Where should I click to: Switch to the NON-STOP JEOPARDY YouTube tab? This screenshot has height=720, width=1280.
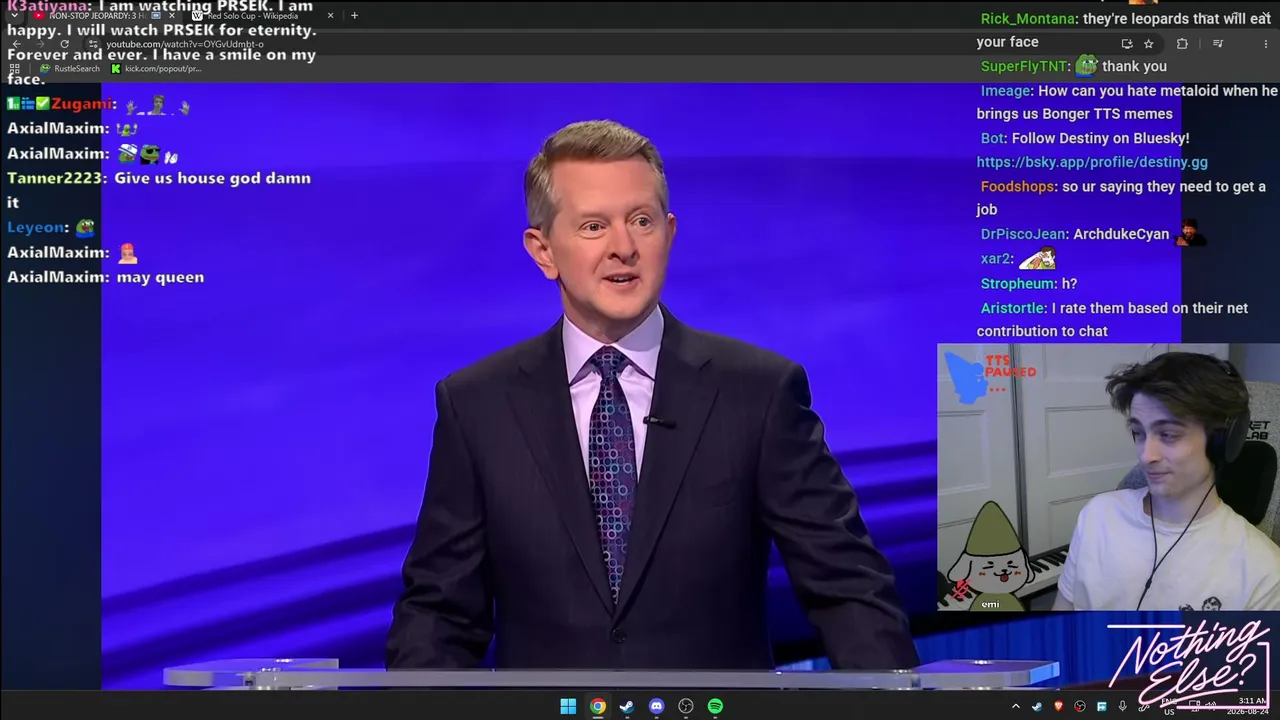[x=105, y=15]
